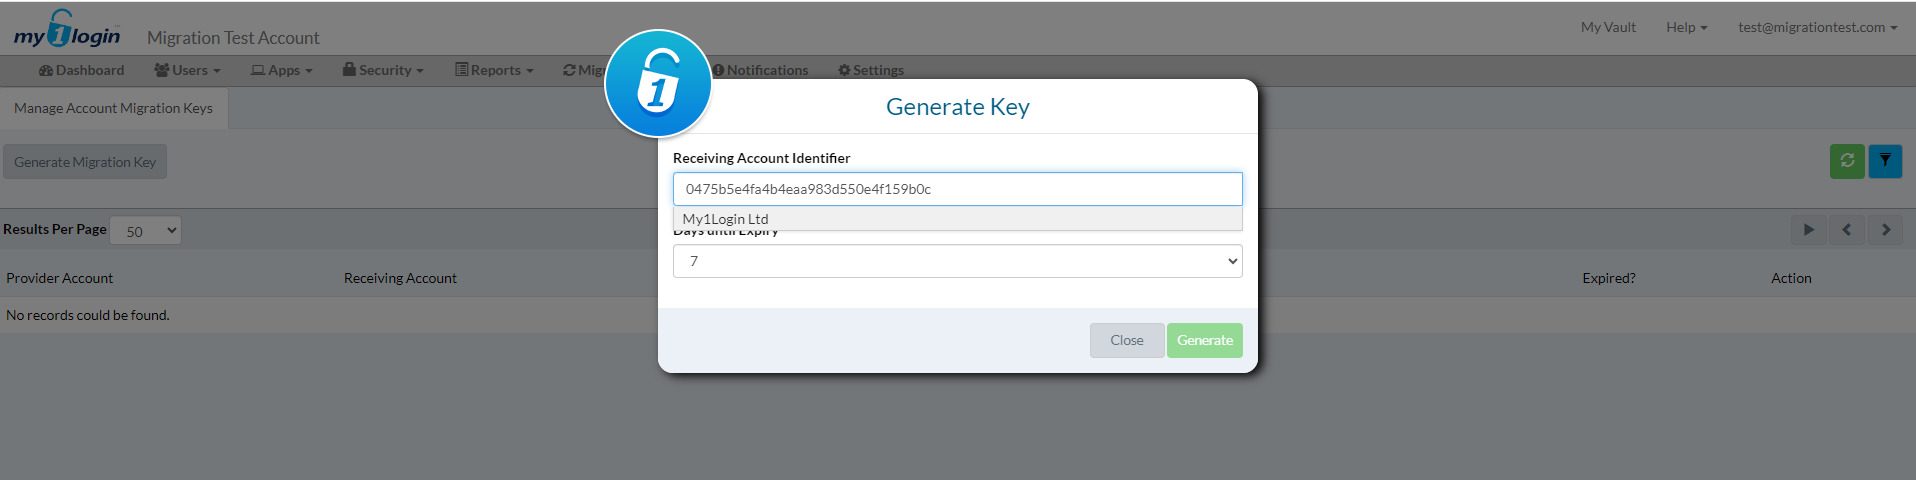Expand the Results Per Page selector
1916x480 pixels.
pyautogui.click(x=146, y=231)
